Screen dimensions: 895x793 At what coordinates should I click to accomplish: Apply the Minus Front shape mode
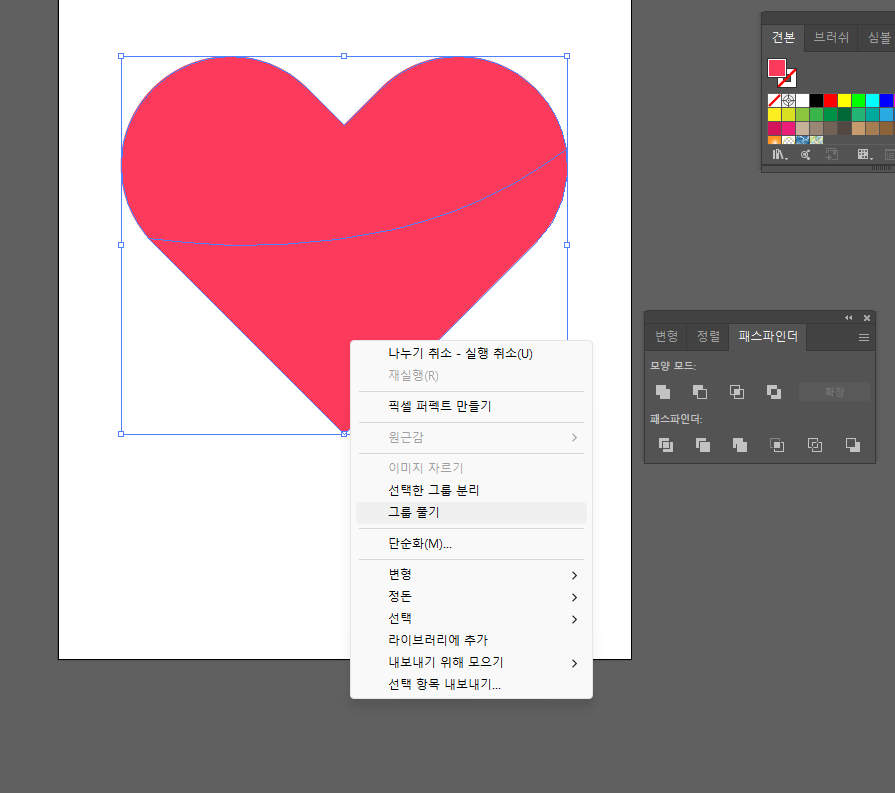click(701, 391)
